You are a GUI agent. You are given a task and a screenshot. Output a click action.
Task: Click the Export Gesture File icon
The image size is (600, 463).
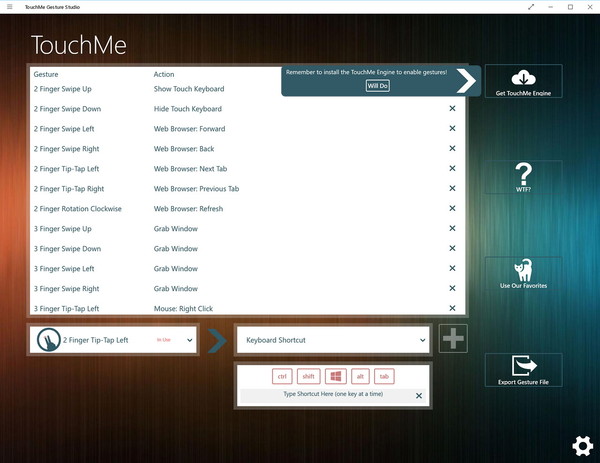523,366
